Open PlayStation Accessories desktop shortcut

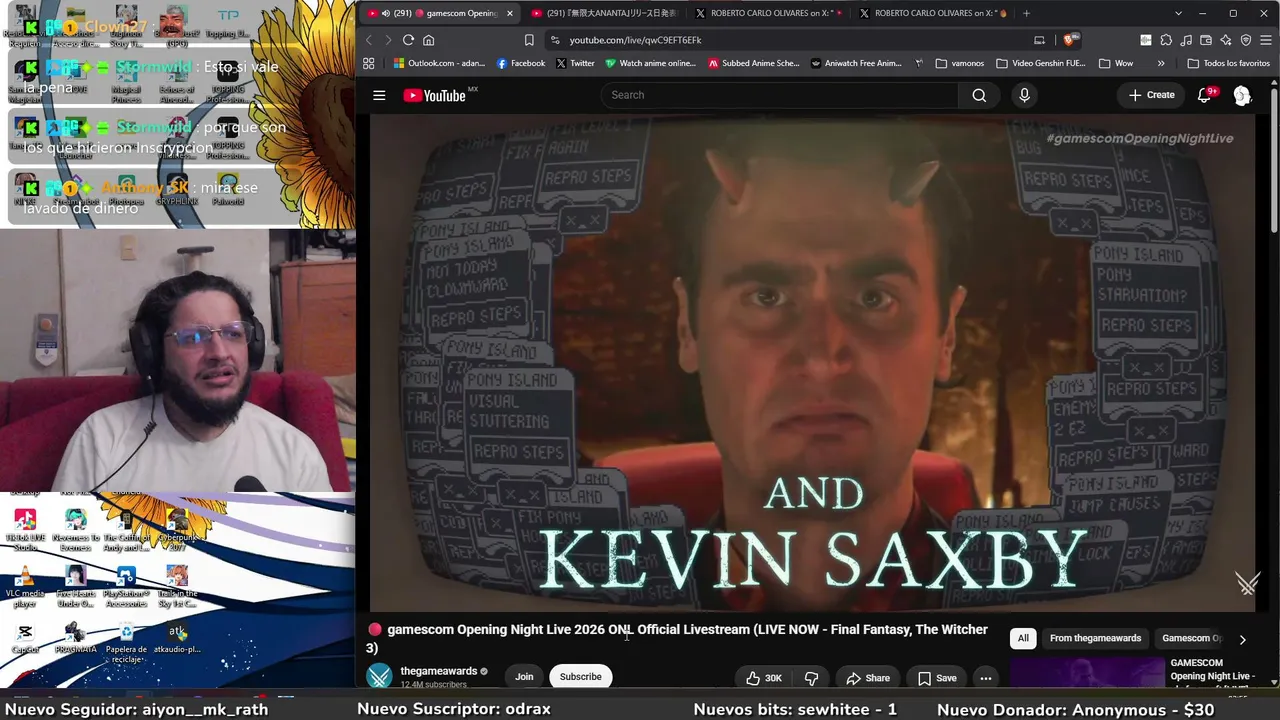[x=126, y=586]
